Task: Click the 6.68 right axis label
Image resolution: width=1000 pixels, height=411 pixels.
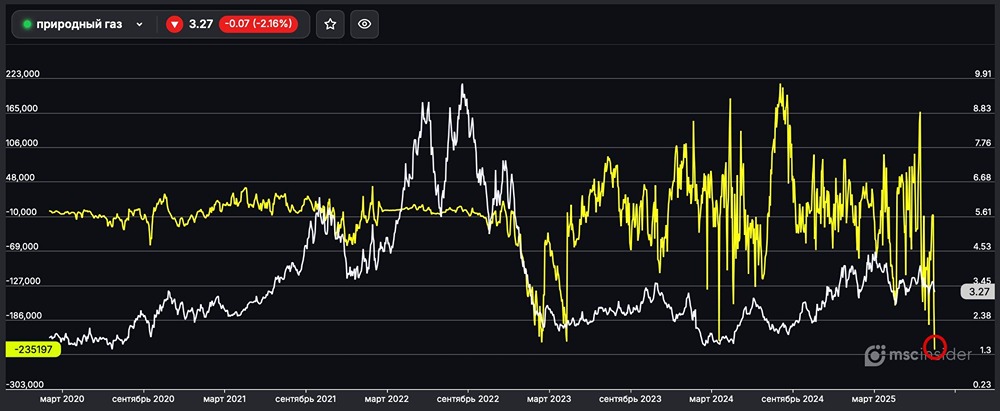Action: coord(980,178)
